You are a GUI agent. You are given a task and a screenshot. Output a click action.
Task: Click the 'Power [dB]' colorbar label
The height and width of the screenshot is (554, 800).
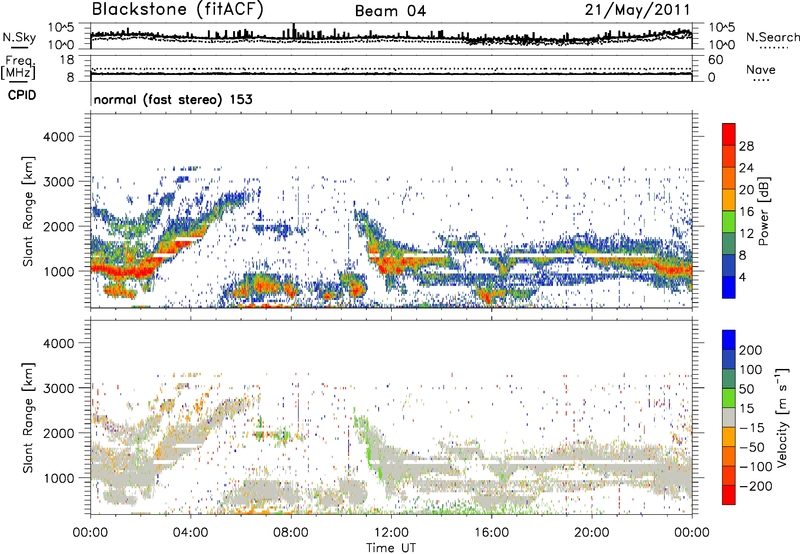[764, 211]
